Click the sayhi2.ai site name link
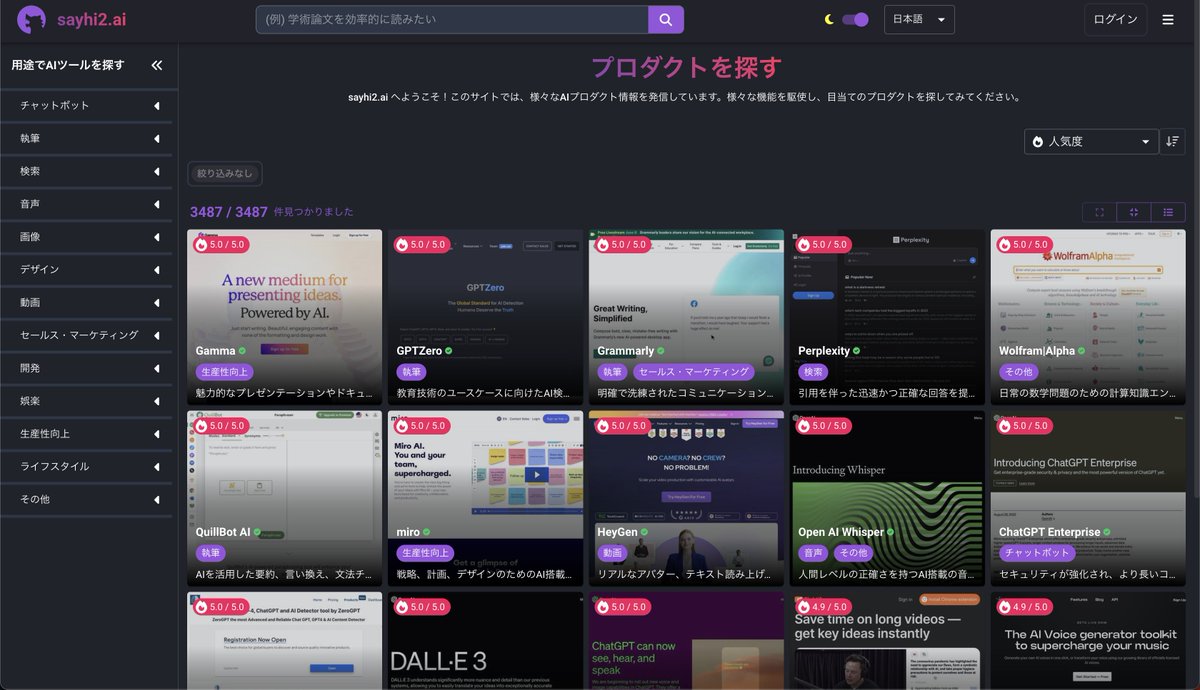Viewport: 1200px width, 690px height. (91, 20)
